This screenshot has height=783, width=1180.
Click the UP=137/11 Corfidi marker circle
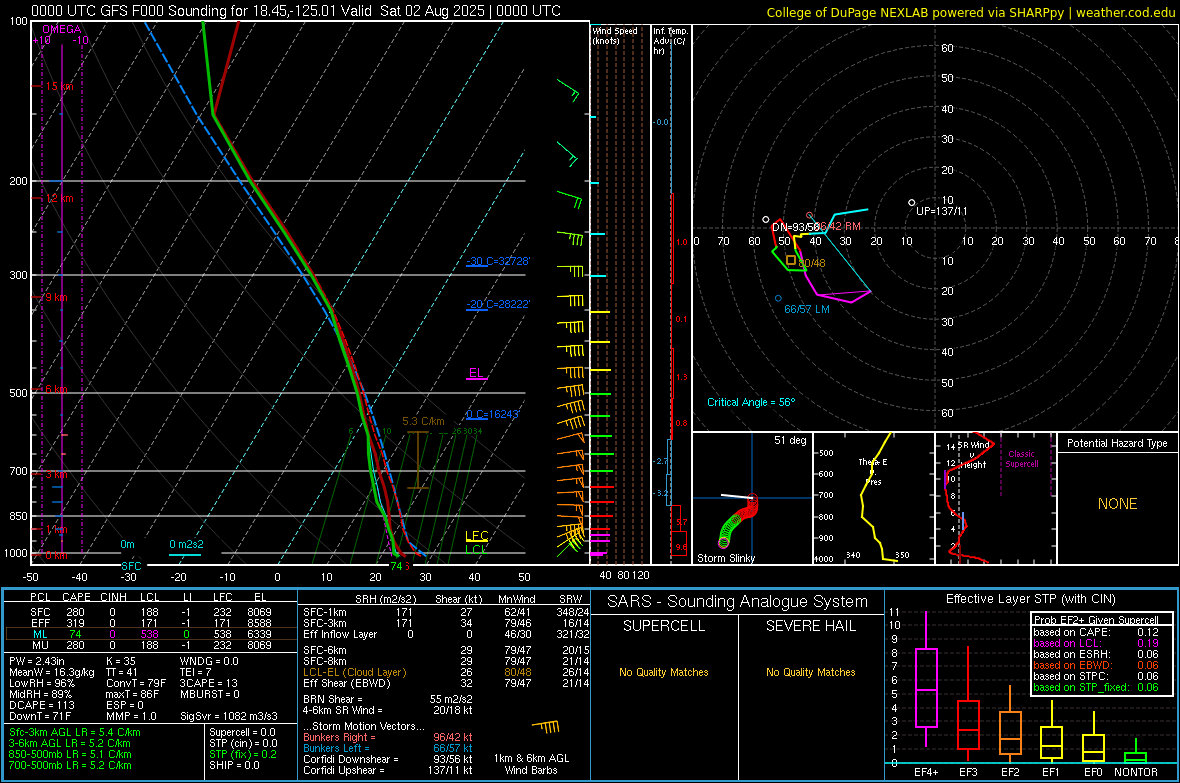pyautogui.click(x=911, y=203)
